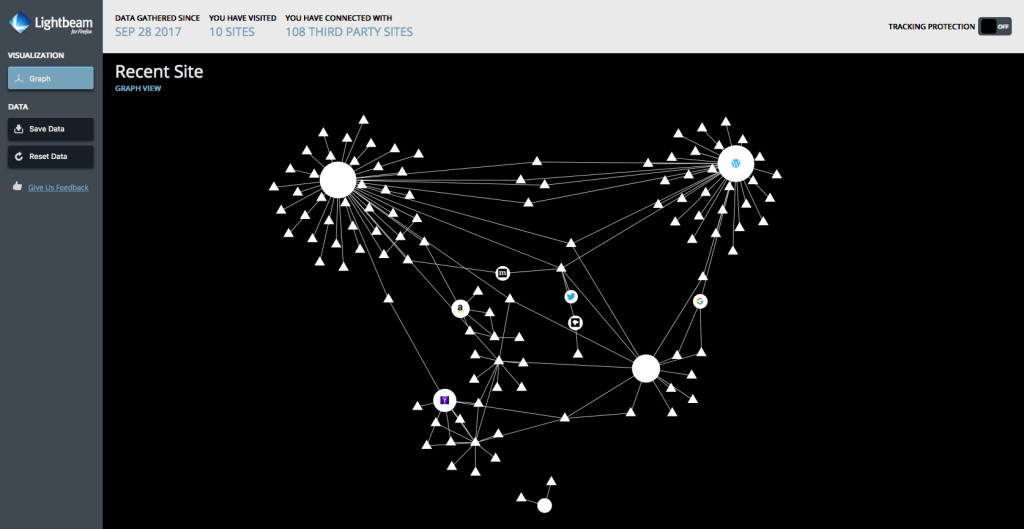
Task: Click the thumbs-up feedback icon
Action: [17, 186]
